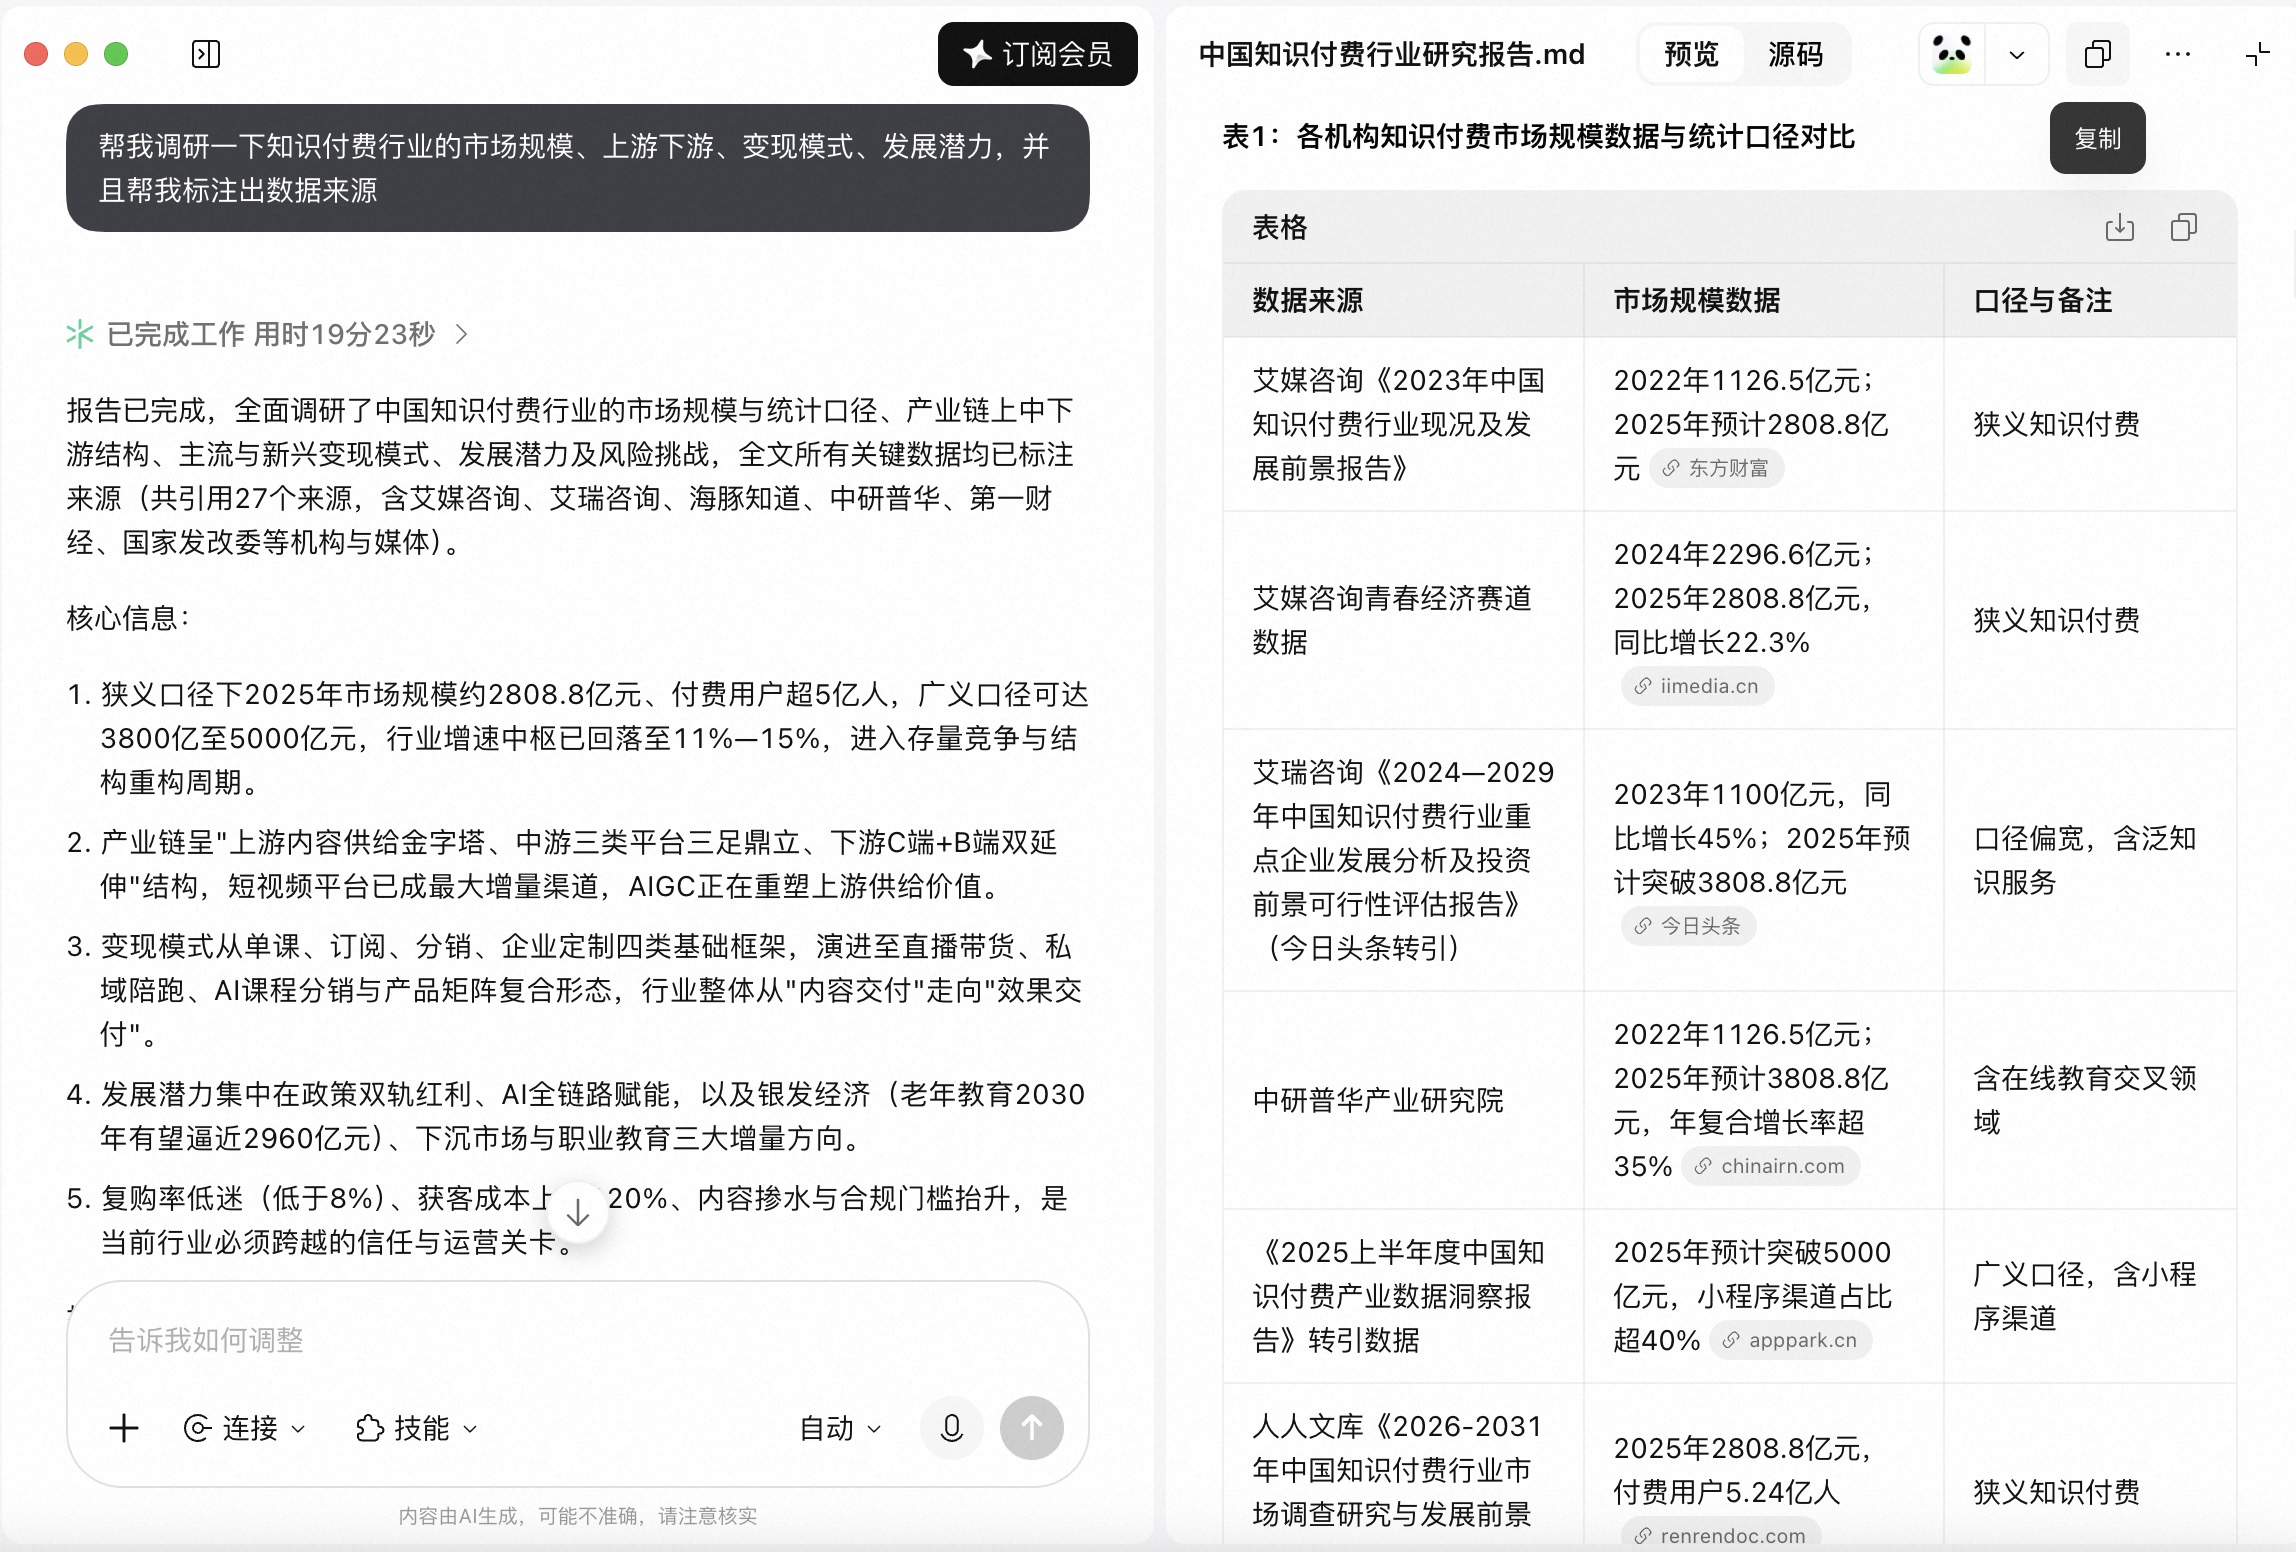The image size is (2296, 1552).
Task: Click the 订阅会员 subscribe button
Action: coord(1037,54)
